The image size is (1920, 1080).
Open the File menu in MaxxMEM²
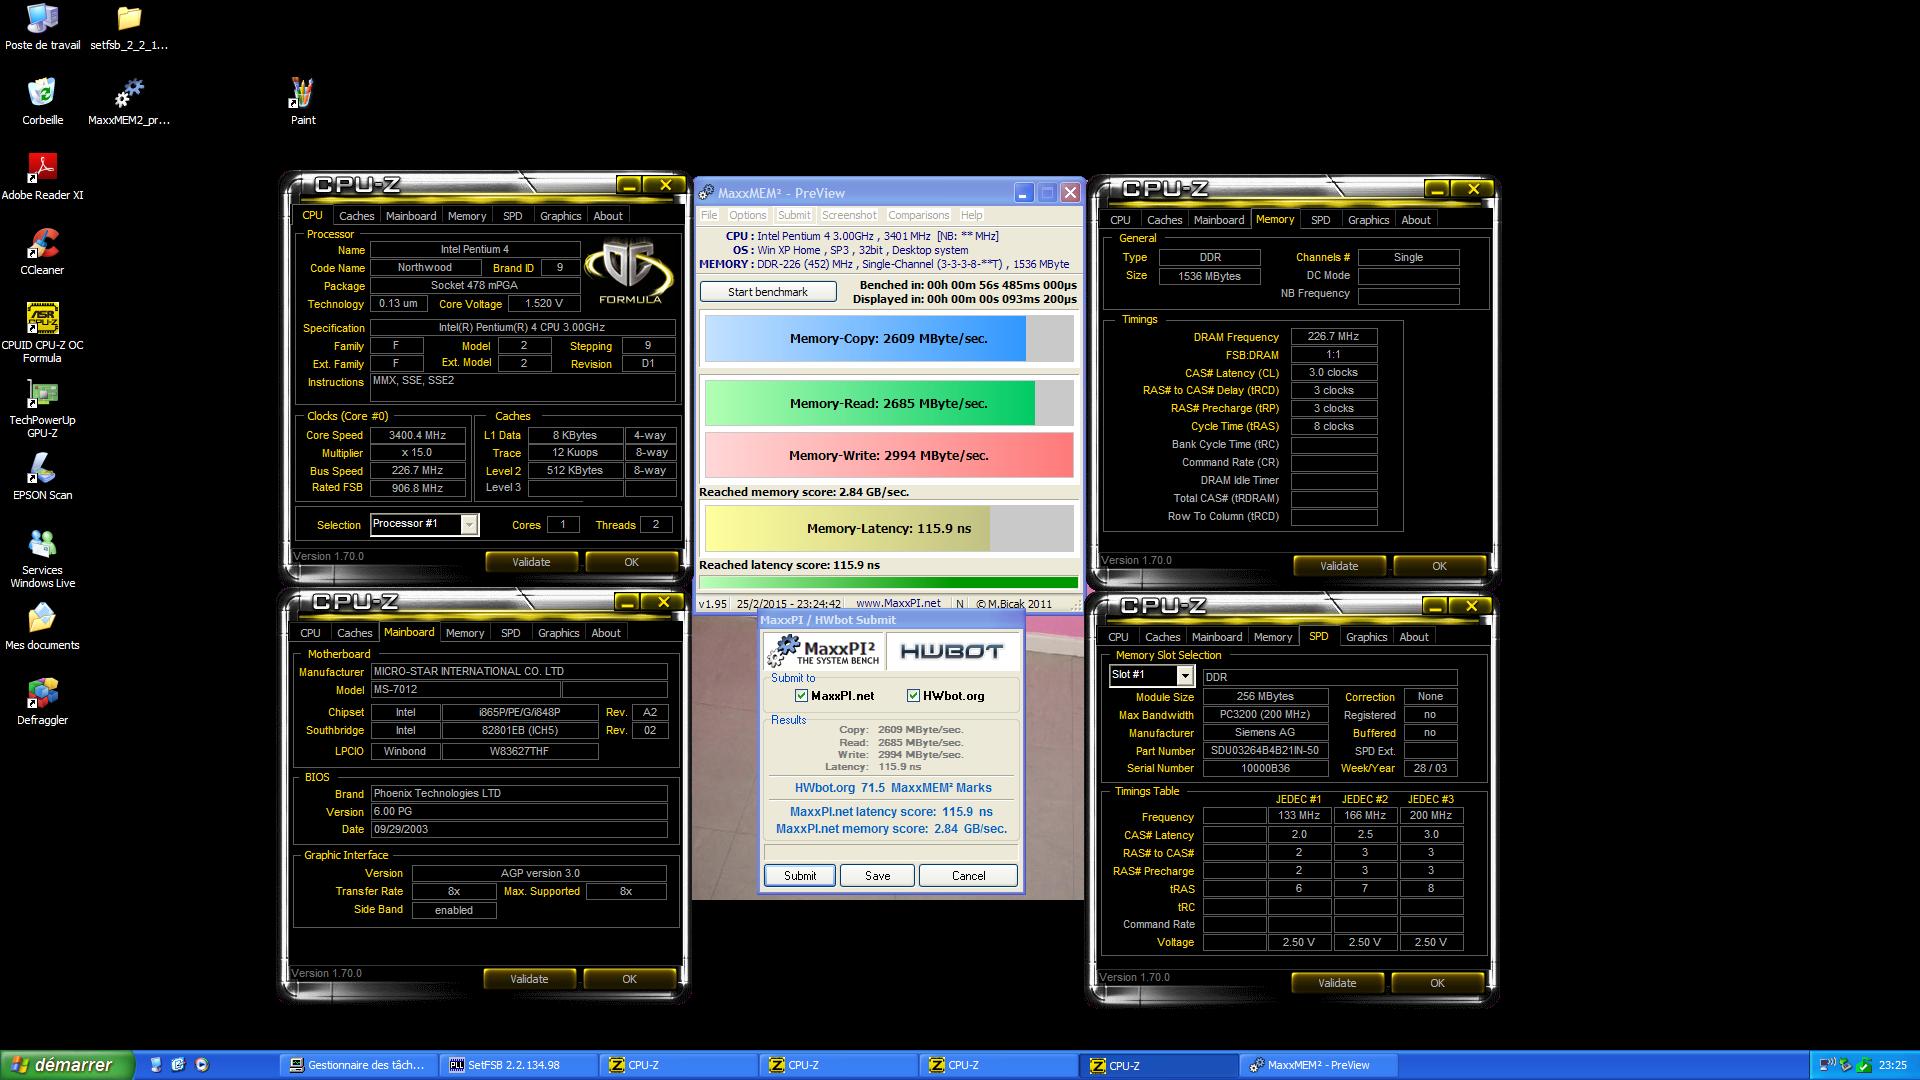[709, 215]
